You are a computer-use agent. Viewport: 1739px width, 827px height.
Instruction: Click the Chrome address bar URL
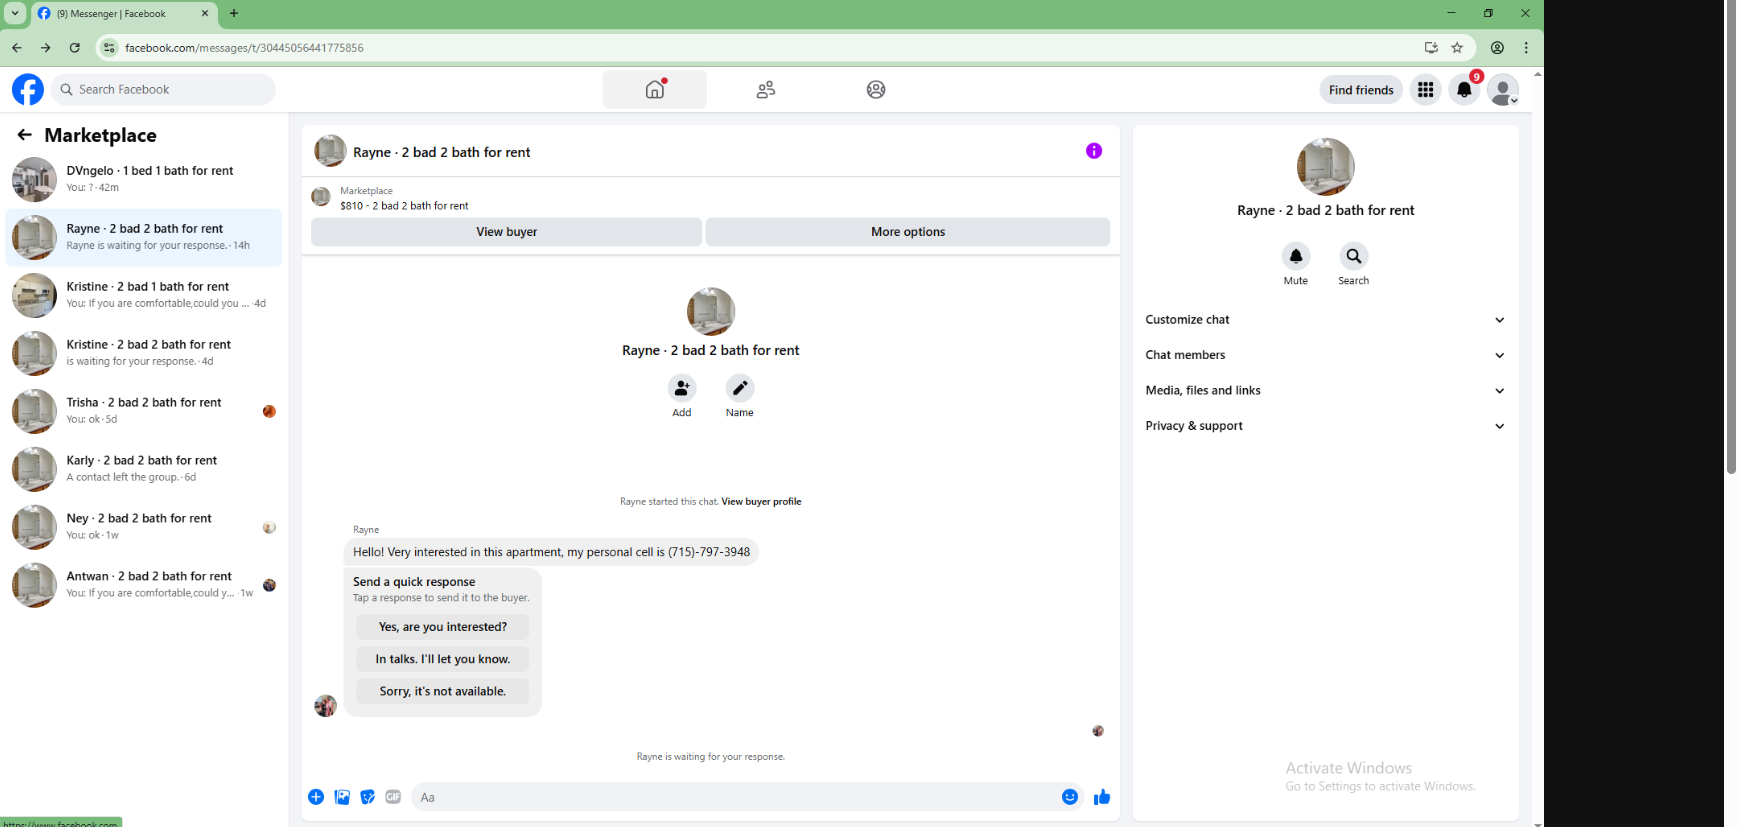tap(244, 47)
